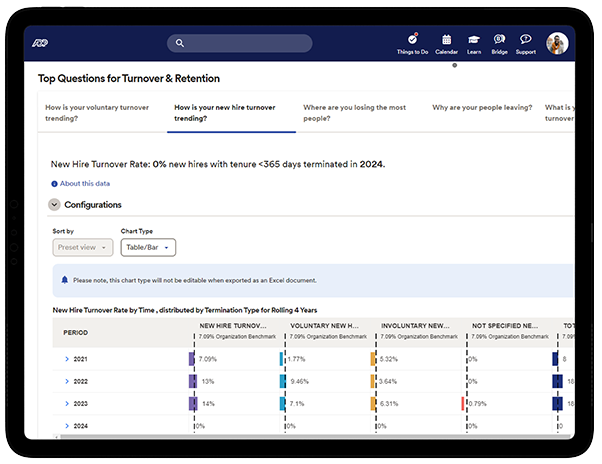The image size is (602, 464).
Task: Expand the 2021 period row
Action: point(67,359)
